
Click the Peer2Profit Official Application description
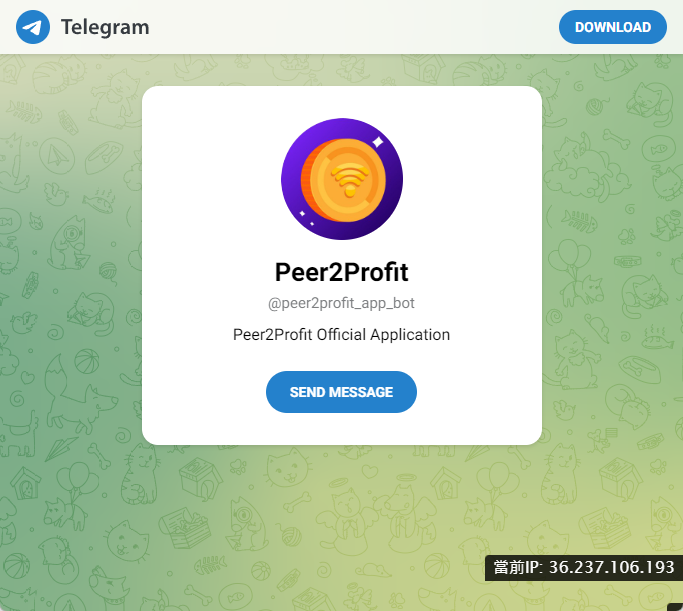342,334
